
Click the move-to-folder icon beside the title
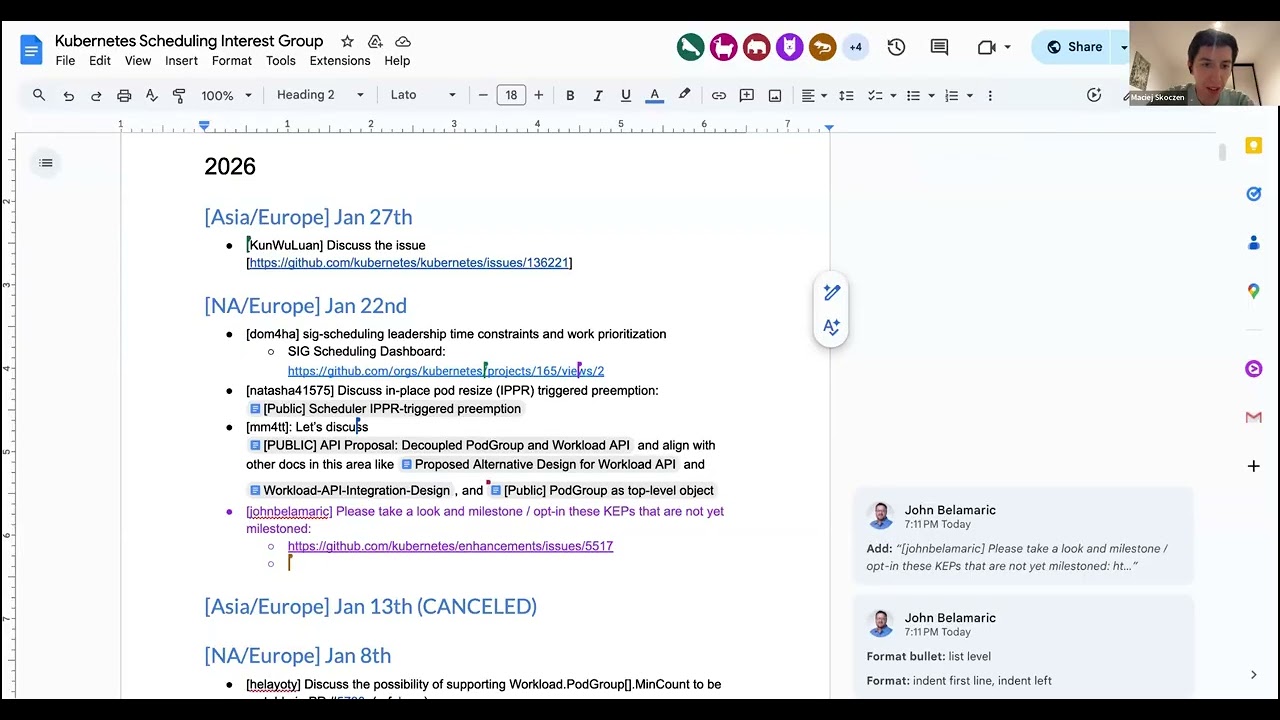coord(375,42)
